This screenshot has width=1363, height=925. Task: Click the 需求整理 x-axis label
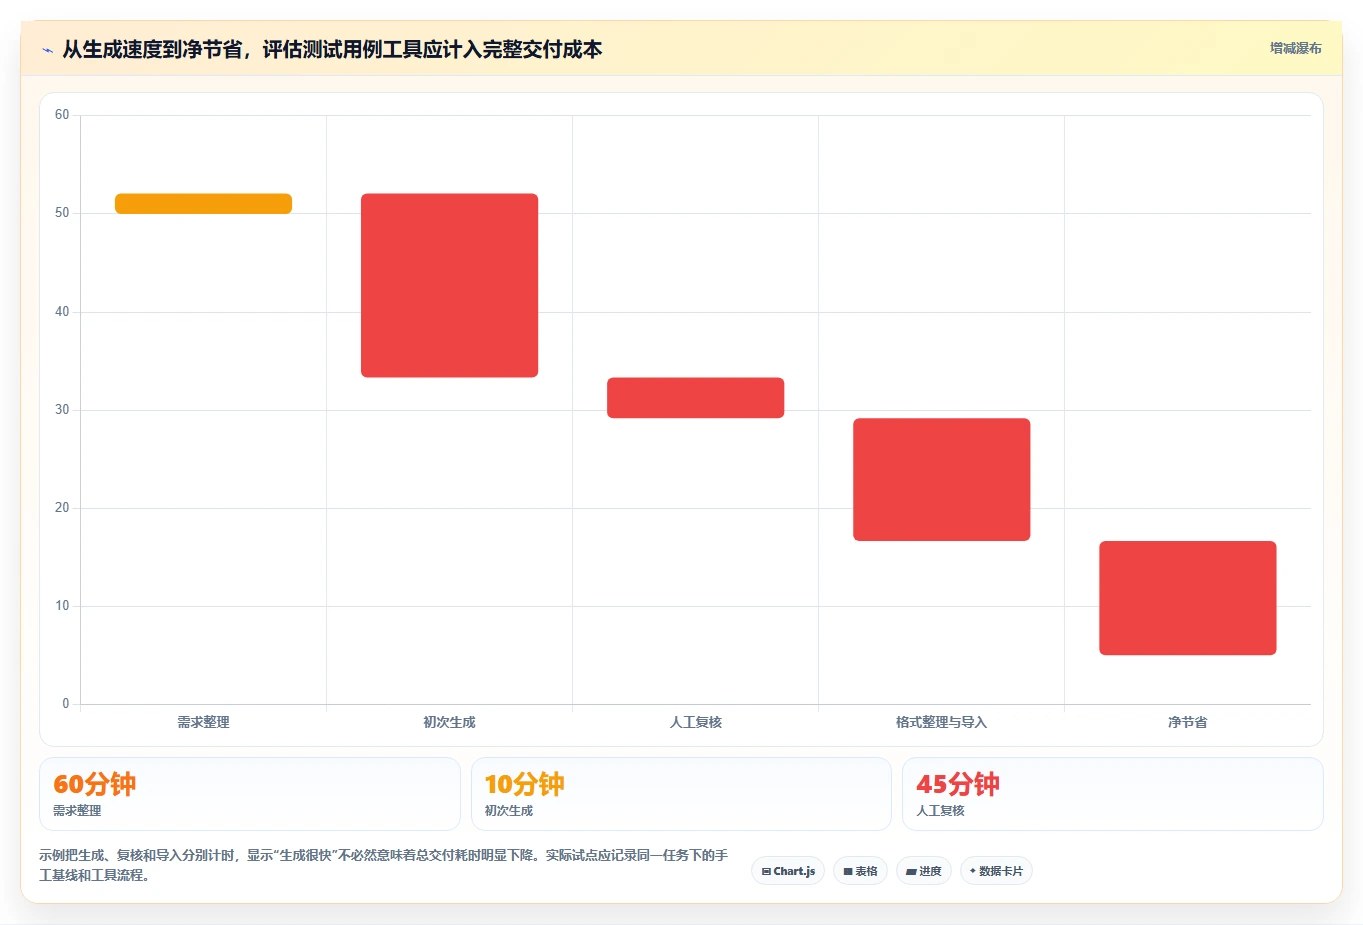204,722
